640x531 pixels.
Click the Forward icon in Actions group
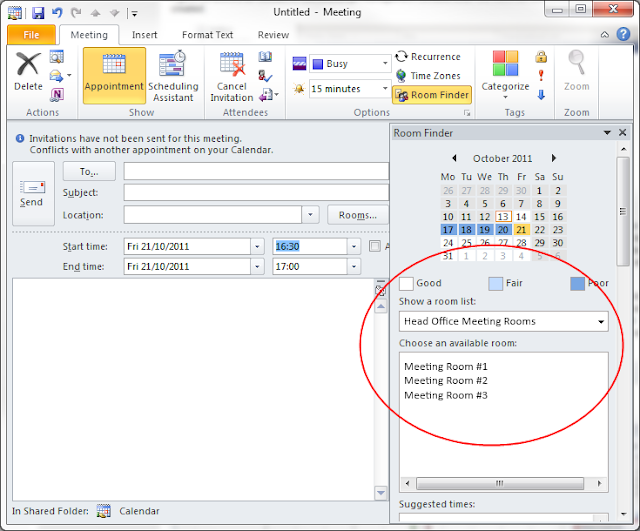tap(56, 76)
